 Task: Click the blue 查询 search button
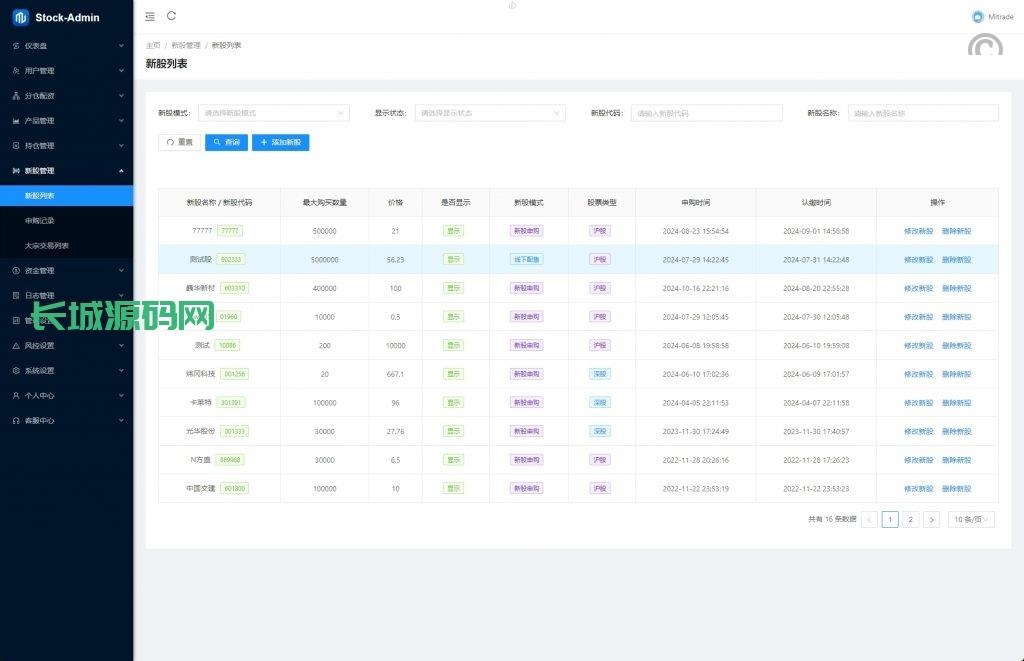point(226,143)
